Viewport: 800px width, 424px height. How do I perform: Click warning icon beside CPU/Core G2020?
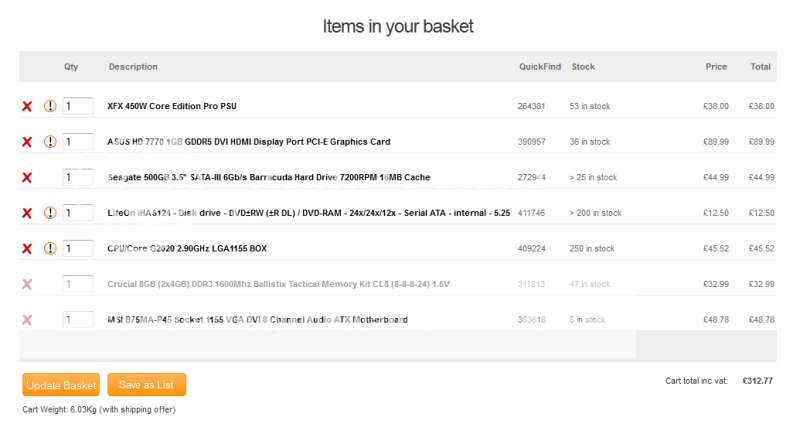pos(50,248)
